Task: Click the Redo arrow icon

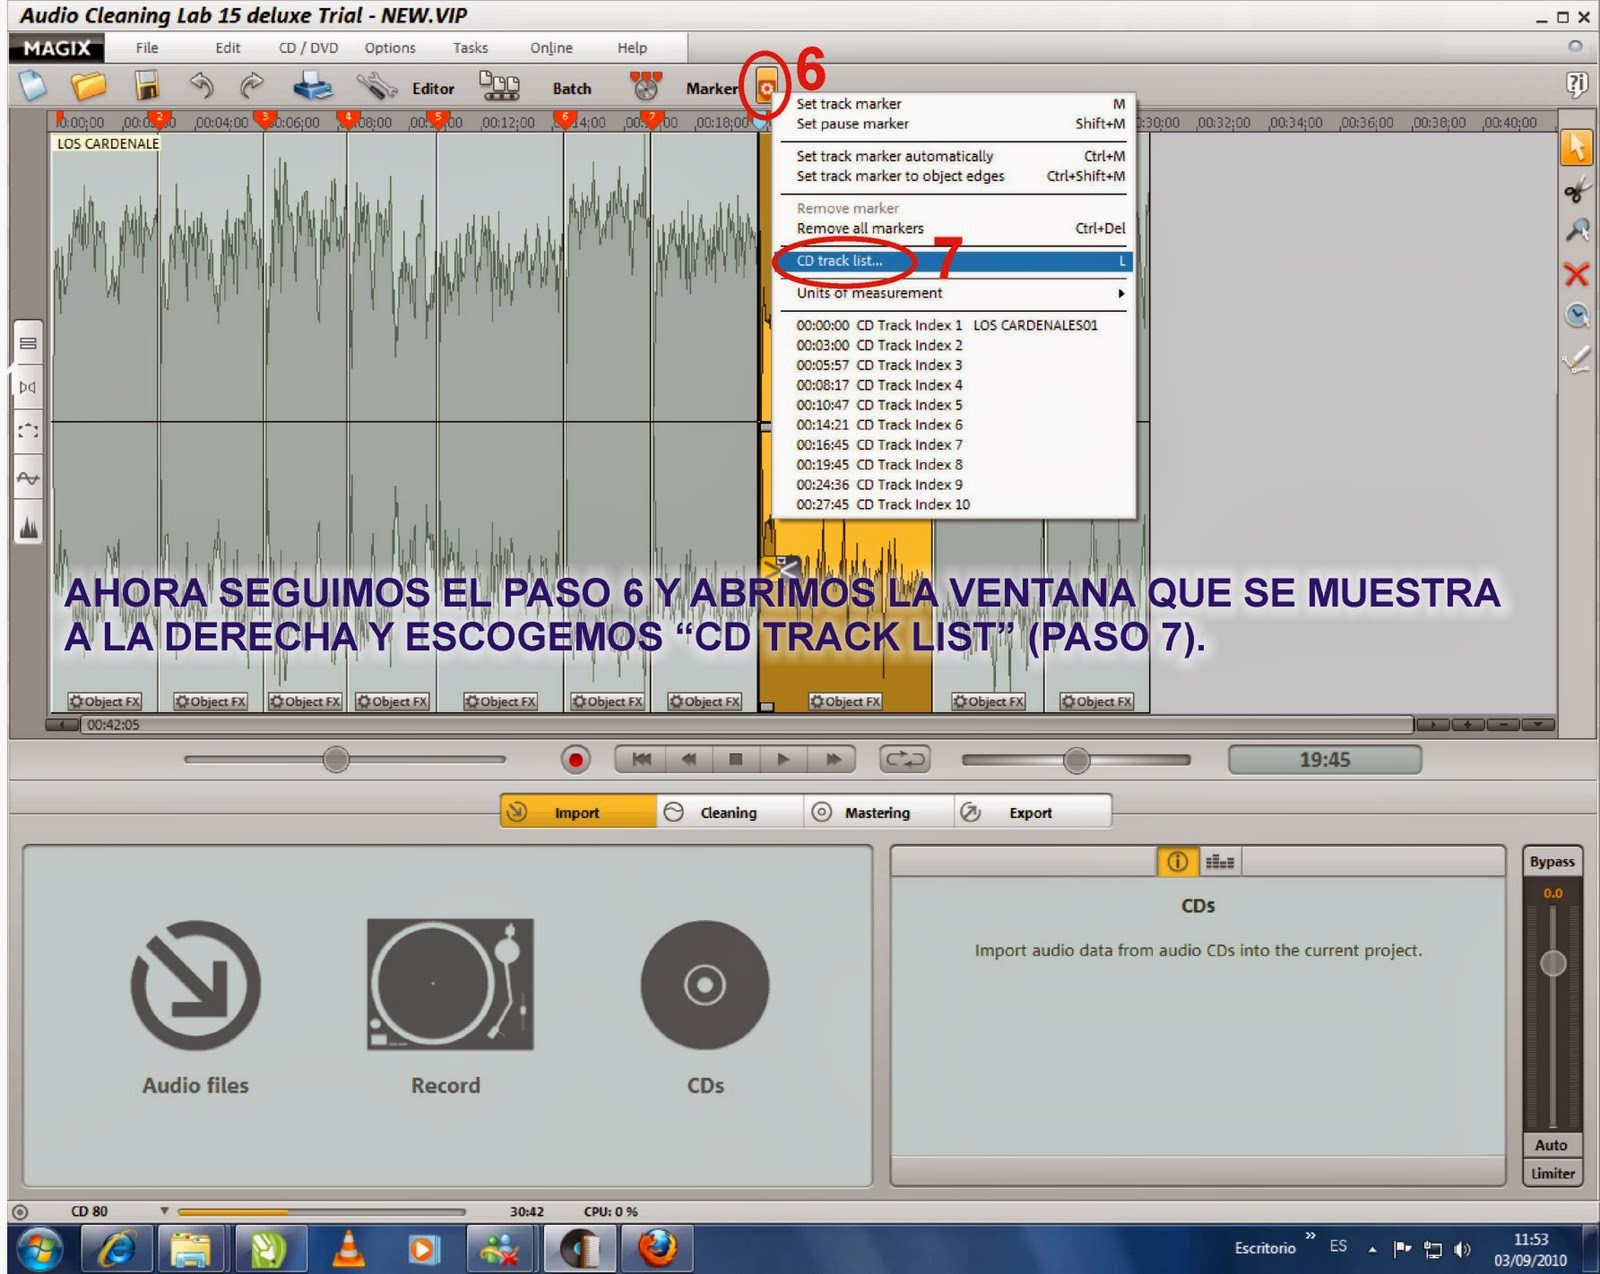Action: pos(252,87)
